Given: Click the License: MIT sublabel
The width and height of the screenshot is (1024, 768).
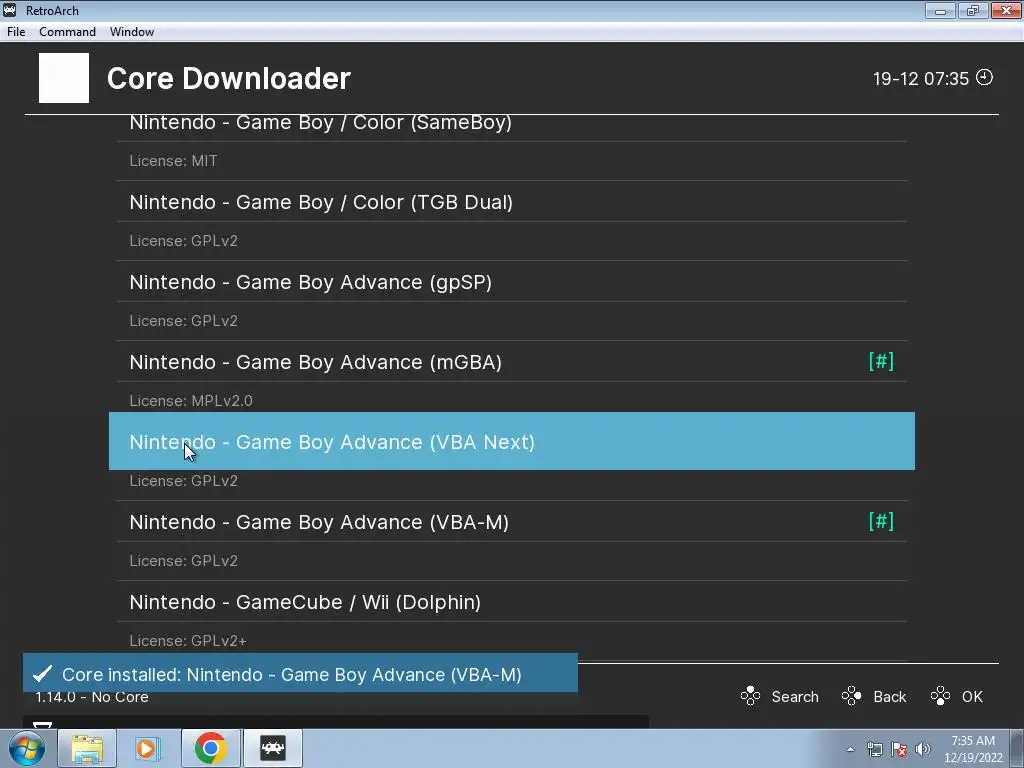Looking at the screenshot, I should [x=173, y=161].
